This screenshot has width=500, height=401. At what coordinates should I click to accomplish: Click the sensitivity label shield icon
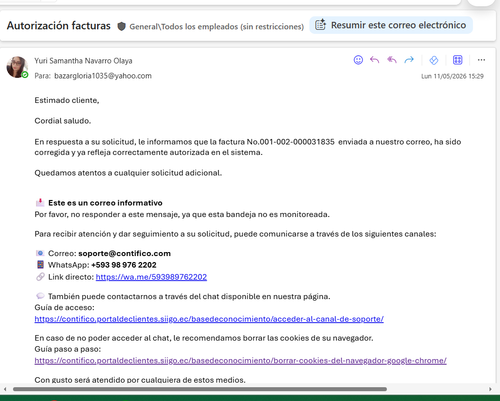[122, 26]
